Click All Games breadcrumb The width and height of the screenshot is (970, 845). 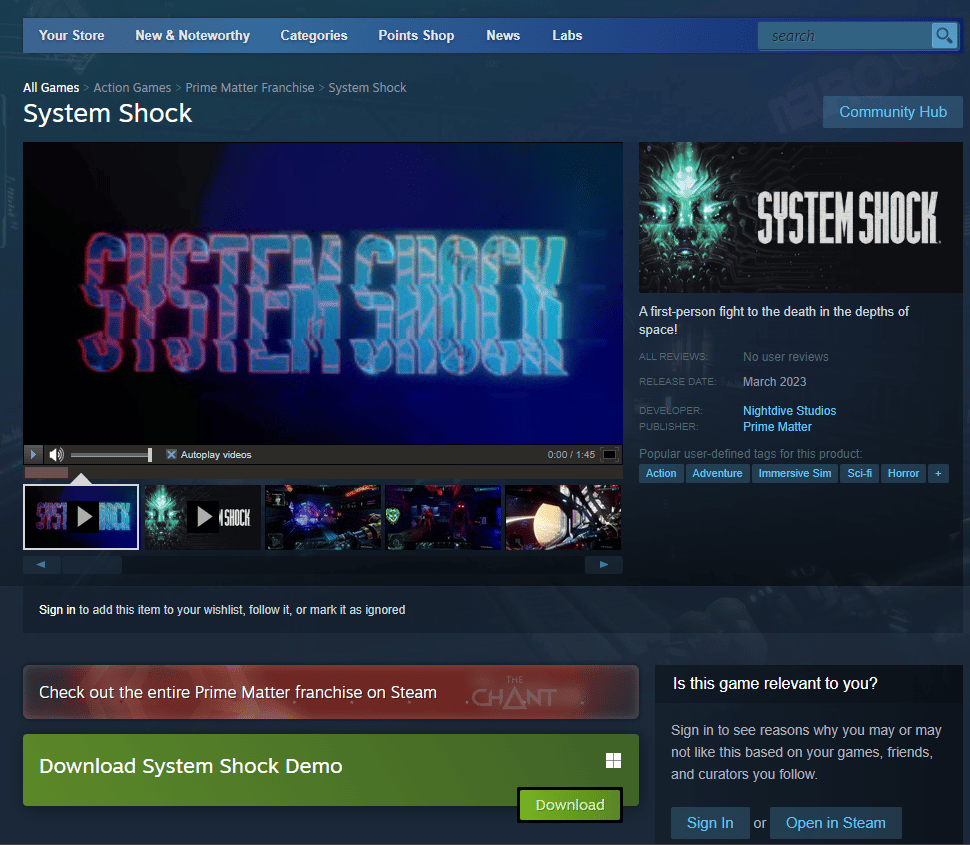tap(51, 88)
